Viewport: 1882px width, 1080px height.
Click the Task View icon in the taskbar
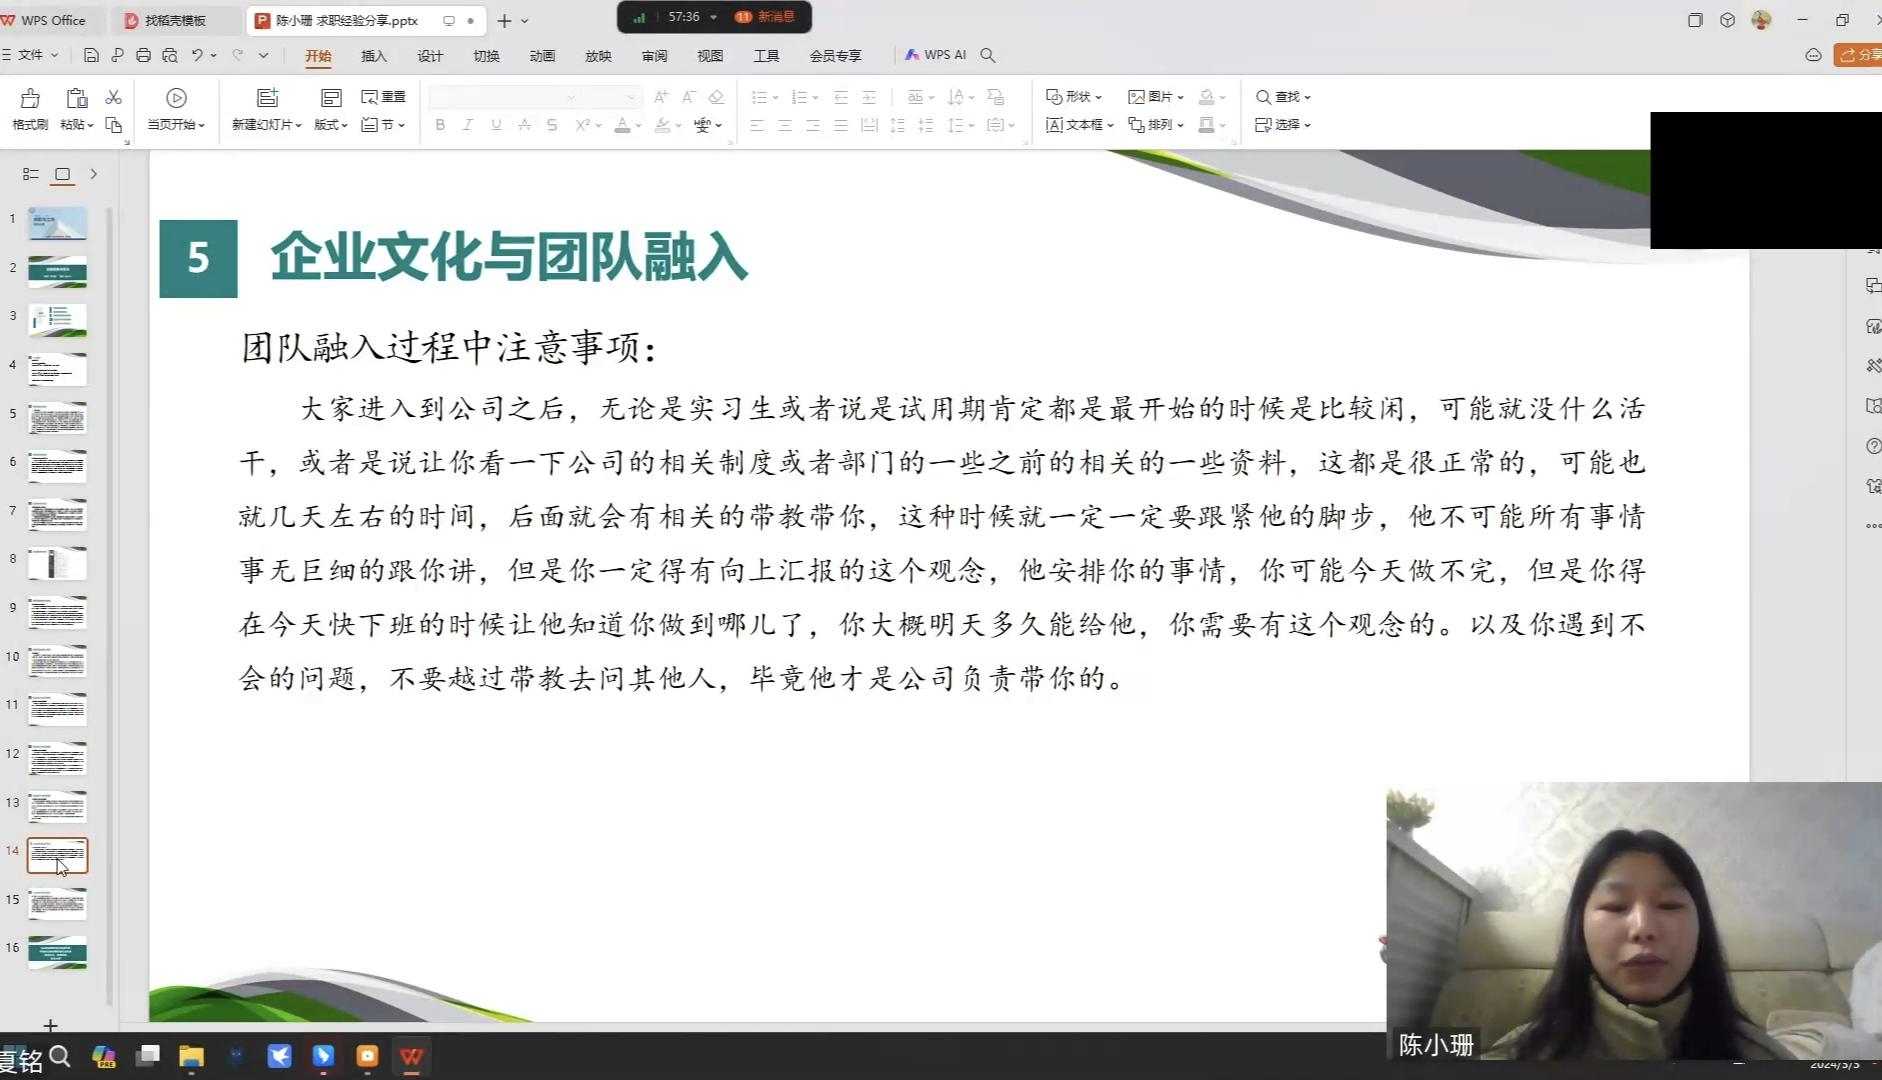[148, 1055]
